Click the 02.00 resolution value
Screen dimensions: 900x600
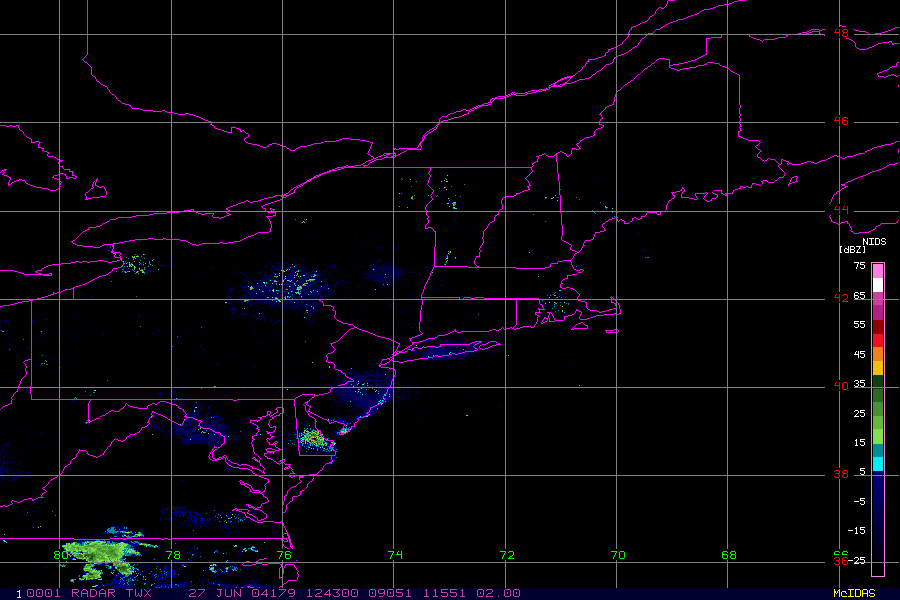tap(498, 593)
